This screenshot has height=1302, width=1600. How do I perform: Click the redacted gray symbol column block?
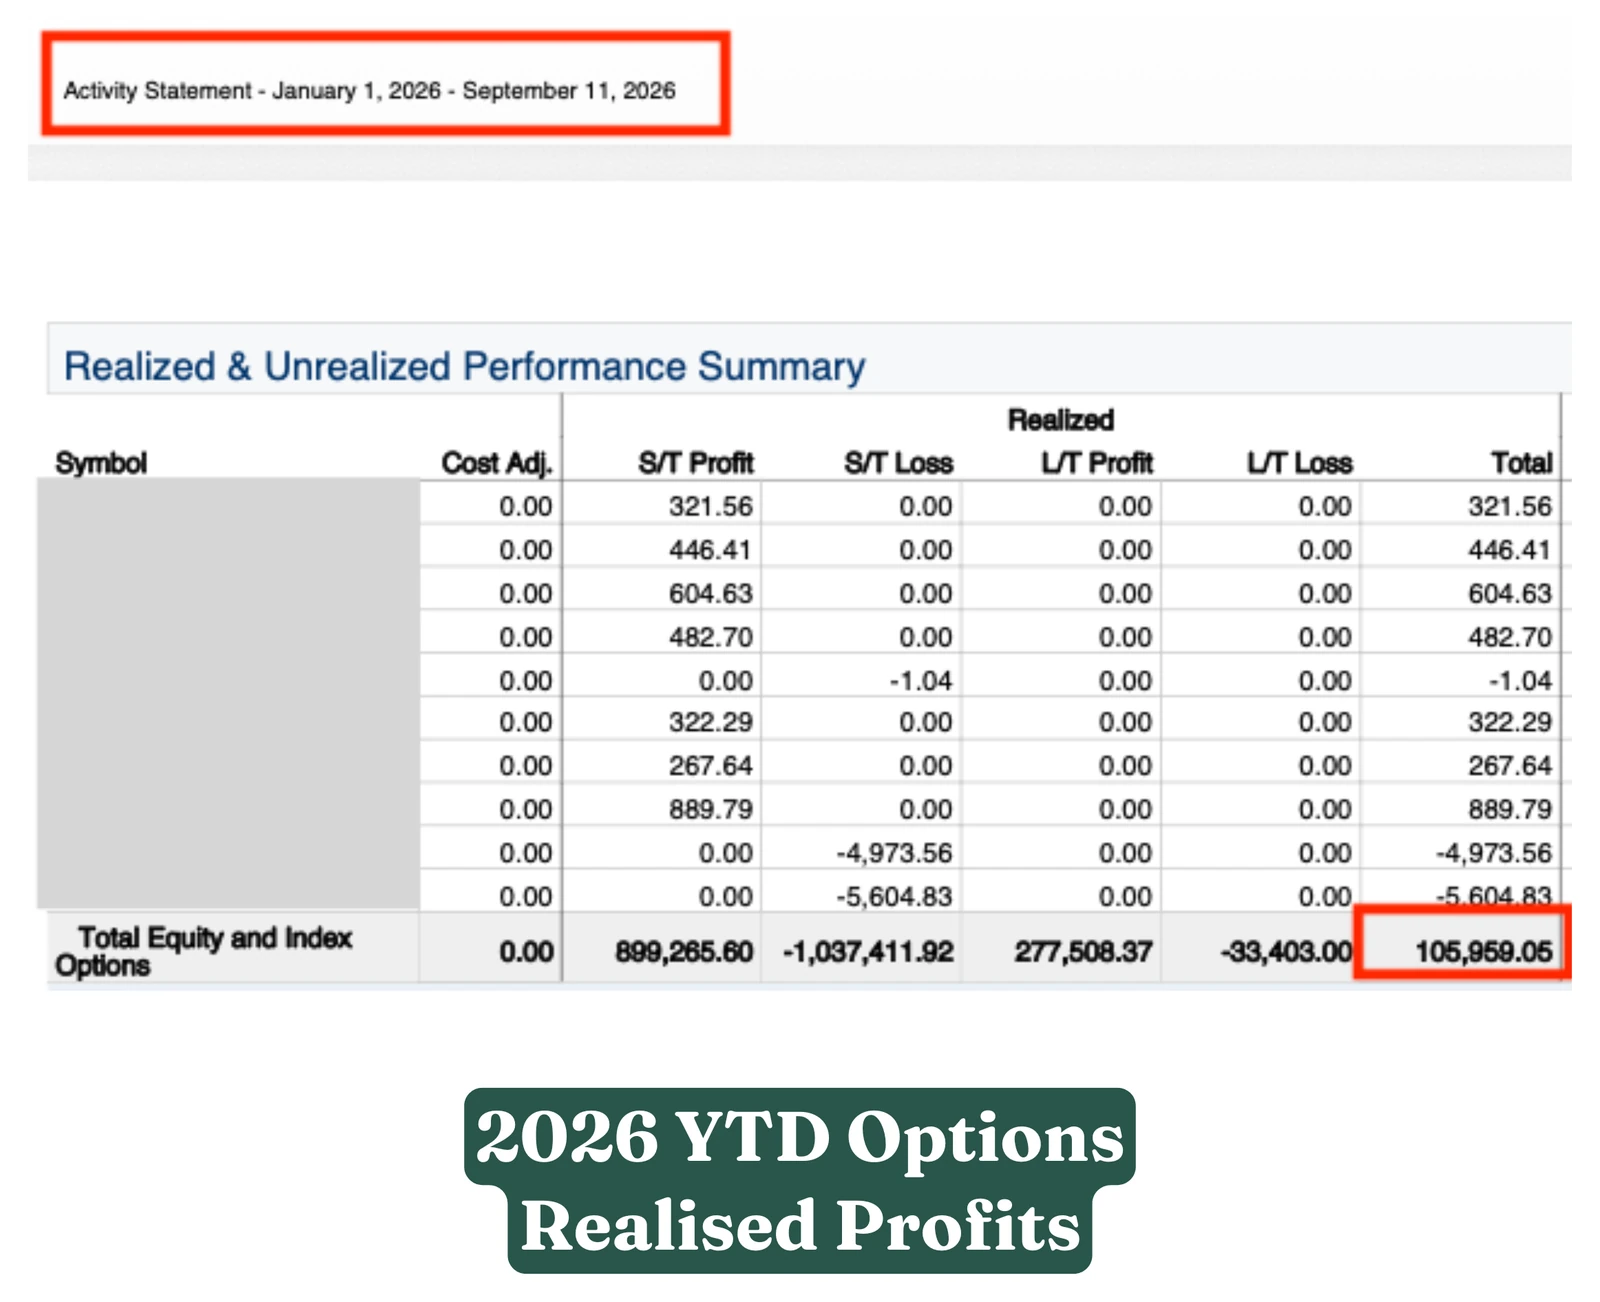(x=228, y=694)
